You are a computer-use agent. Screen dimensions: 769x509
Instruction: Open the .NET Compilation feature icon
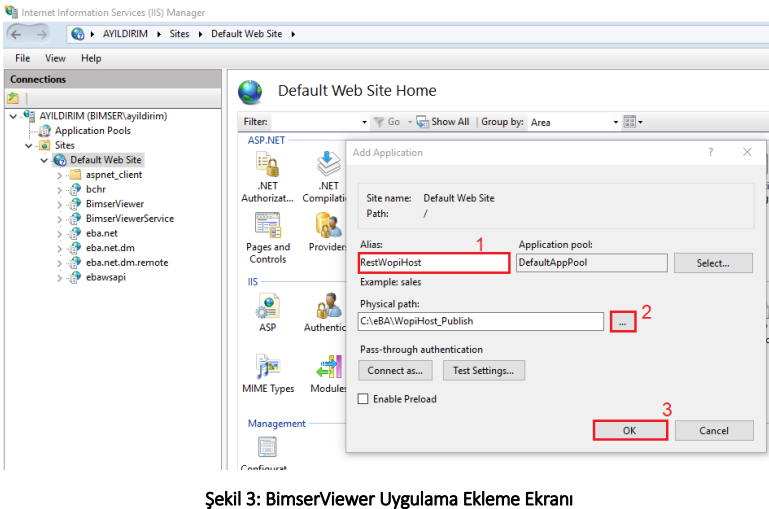click(x=329, y=164)
